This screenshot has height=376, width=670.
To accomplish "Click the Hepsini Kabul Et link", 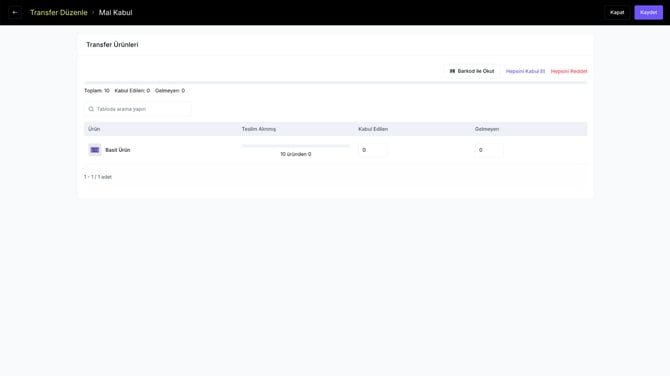I will (525, 71).
